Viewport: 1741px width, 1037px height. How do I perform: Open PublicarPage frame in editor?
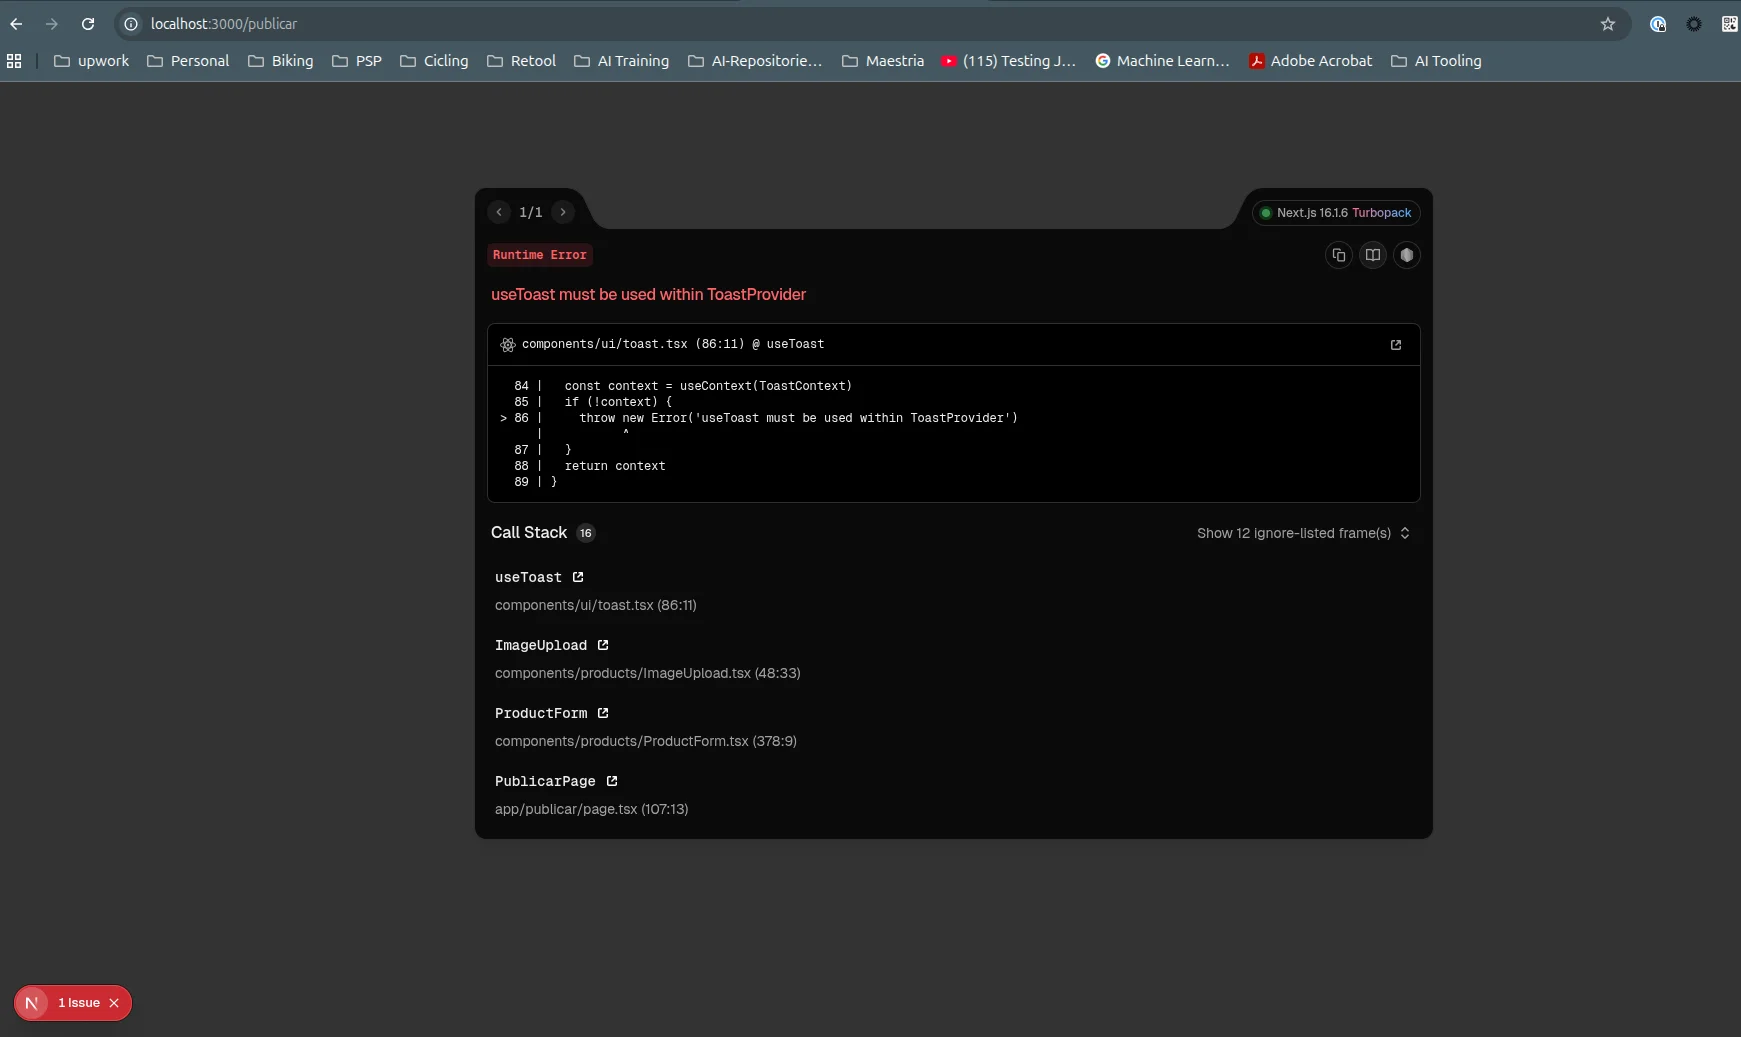click(x=612, y=781)
